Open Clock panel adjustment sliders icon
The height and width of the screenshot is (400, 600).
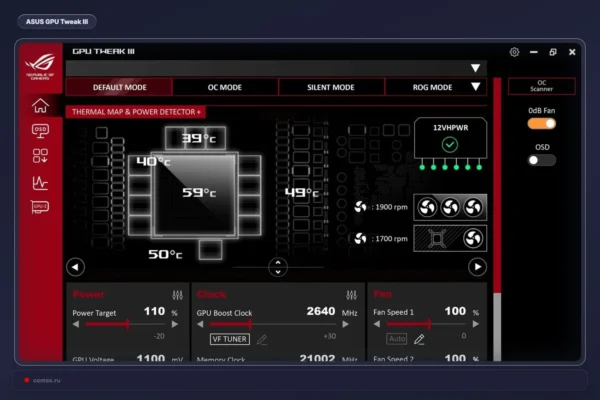[351, 295]
